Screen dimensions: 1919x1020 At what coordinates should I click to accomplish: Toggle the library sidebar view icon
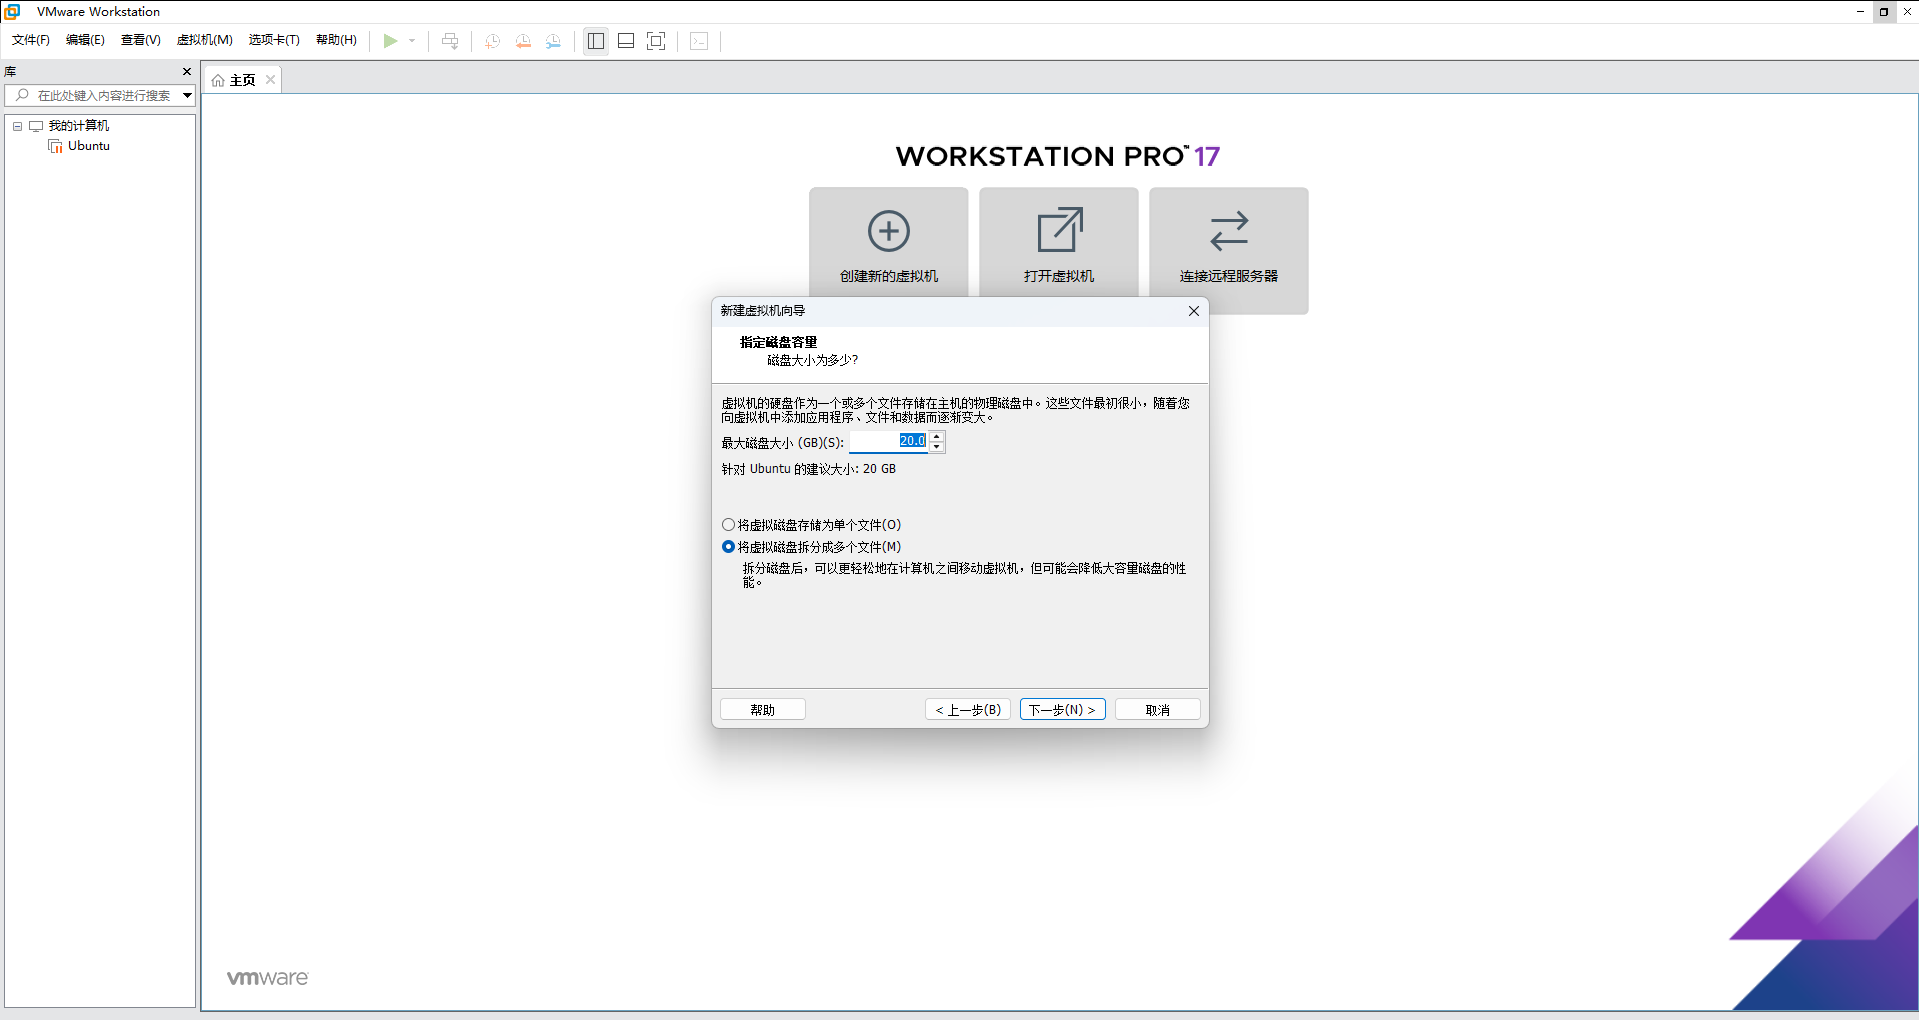click(x=596, y=41)
